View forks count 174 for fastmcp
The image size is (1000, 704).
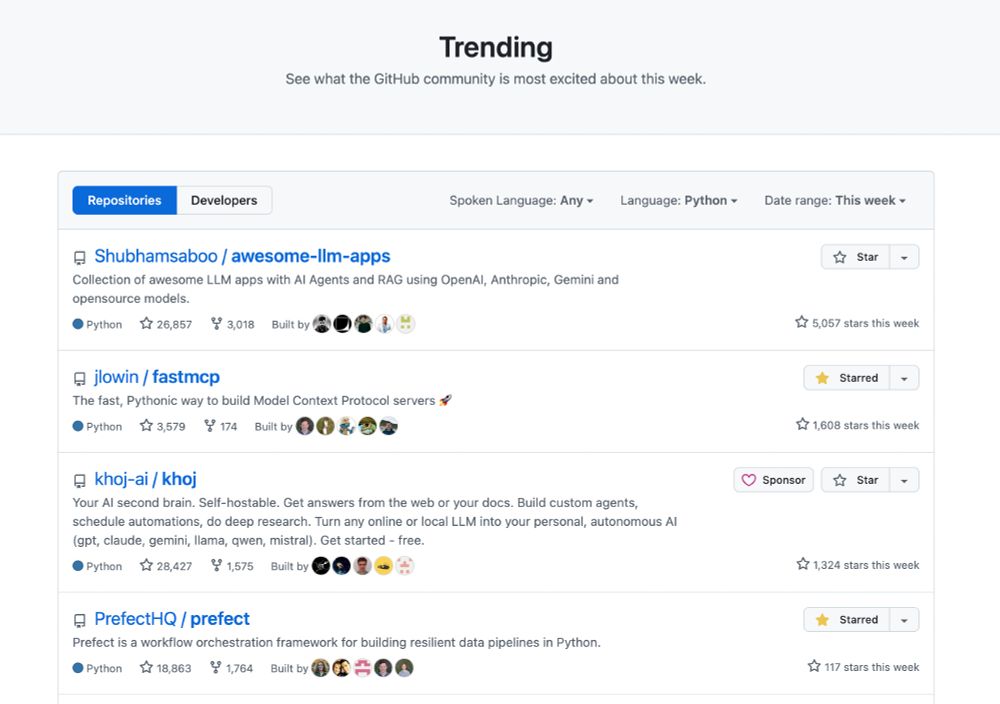pos(221,426)
